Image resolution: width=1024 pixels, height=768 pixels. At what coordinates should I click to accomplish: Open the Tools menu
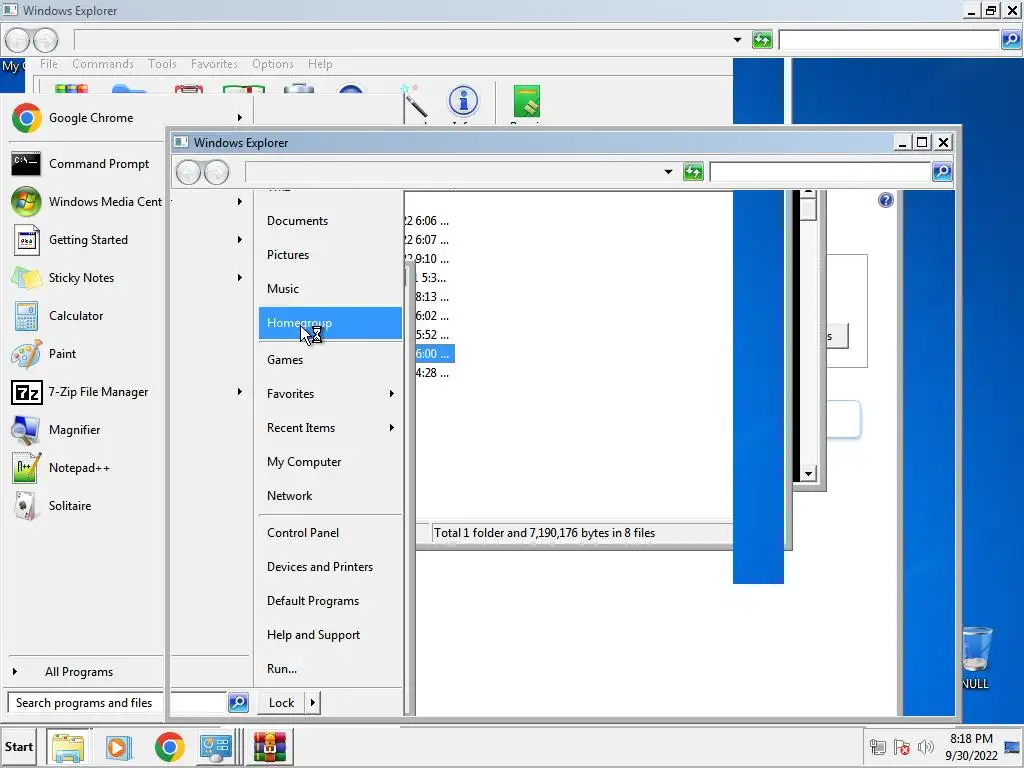(162, 64)
